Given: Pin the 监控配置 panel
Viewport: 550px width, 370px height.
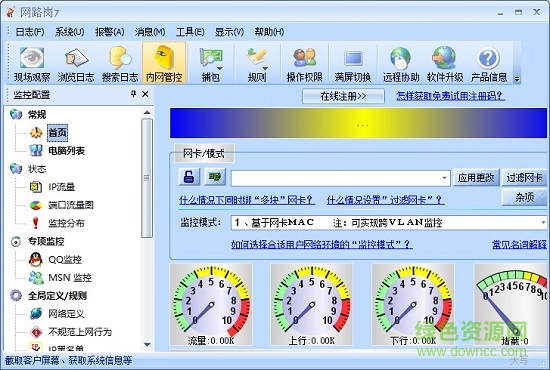Looking at the screenshot, I should pos(133,94).
